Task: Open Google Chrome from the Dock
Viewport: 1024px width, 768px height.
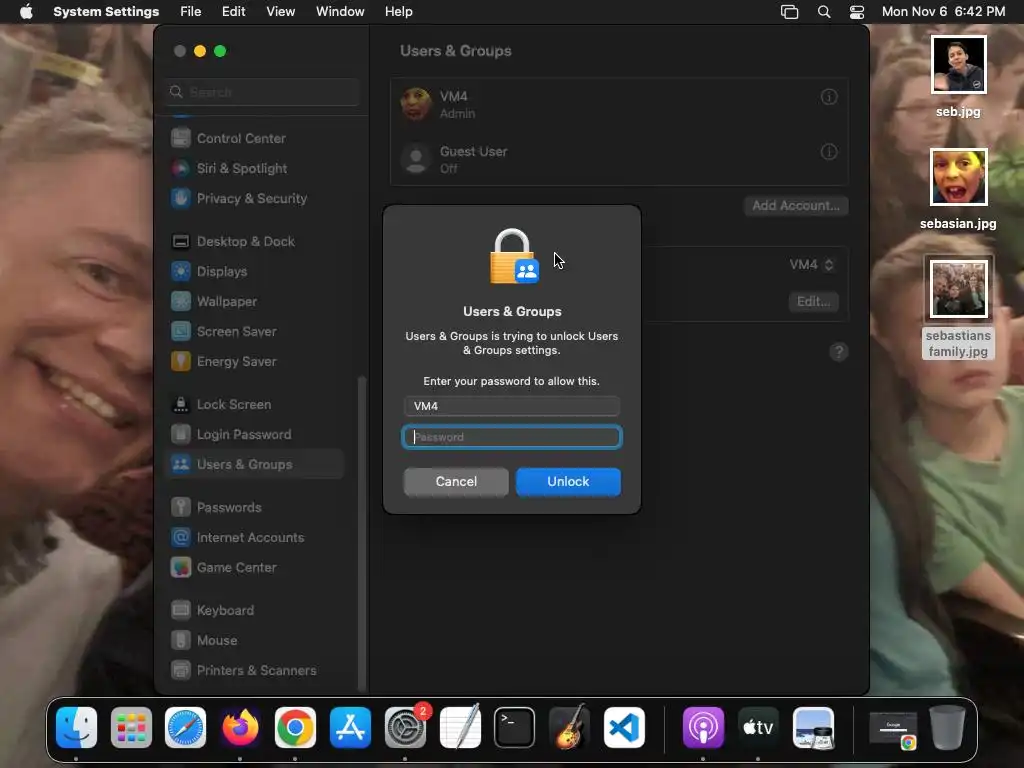Action: [x=295, y=728]
